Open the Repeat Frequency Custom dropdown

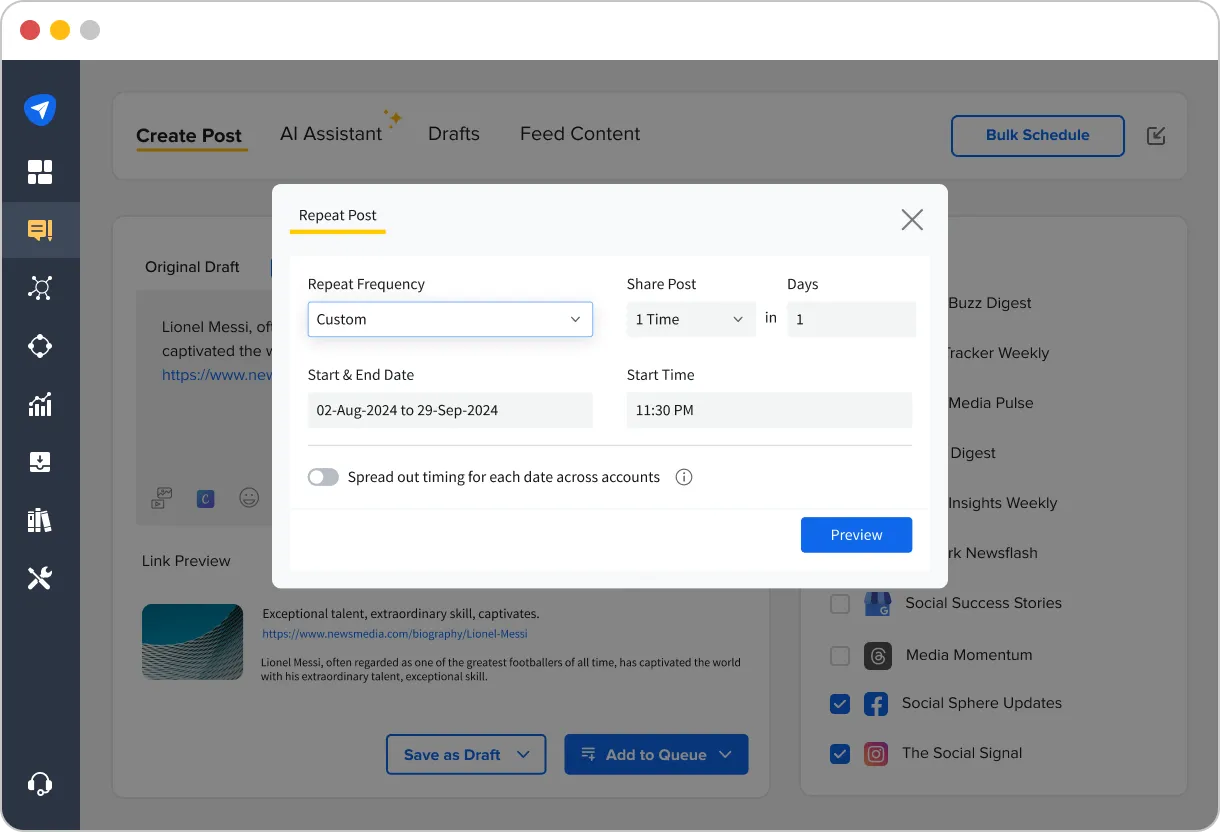coord(450,320)
